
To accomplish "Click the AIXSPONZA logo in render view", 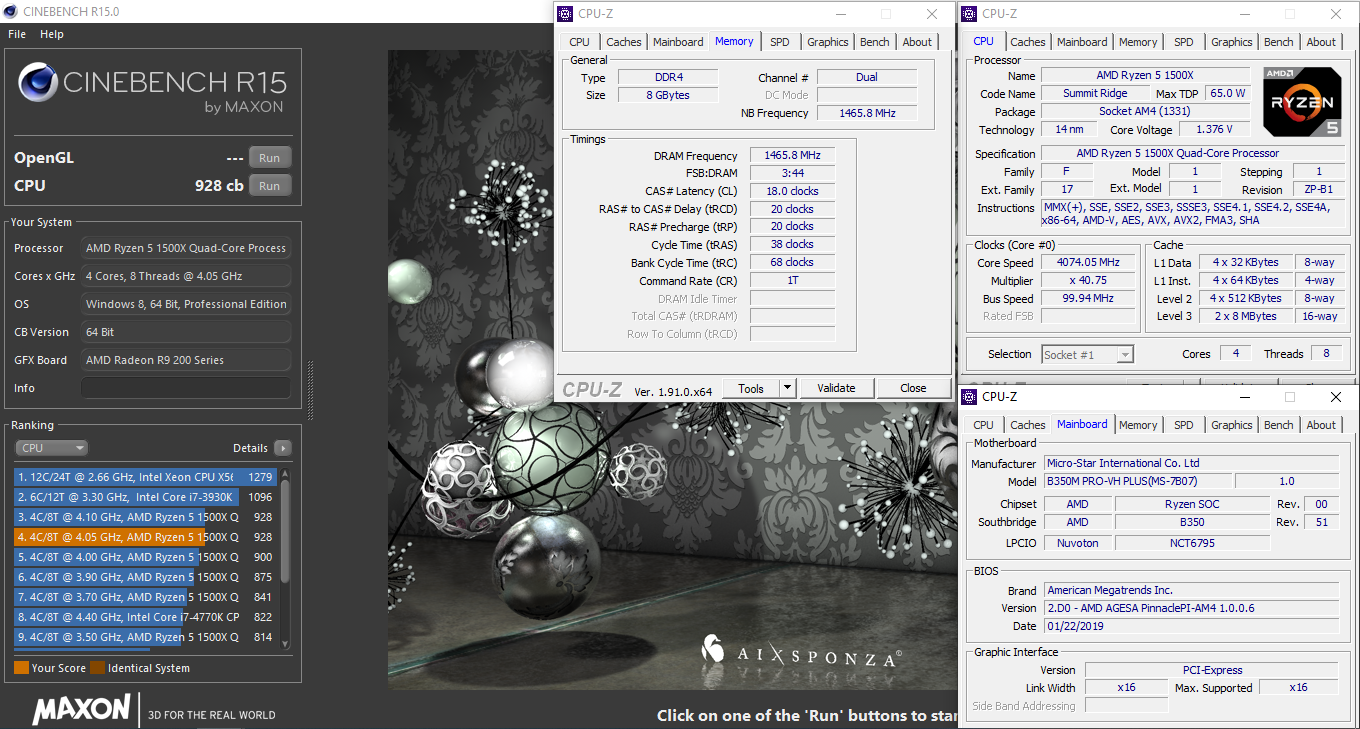I will (801, 654).
